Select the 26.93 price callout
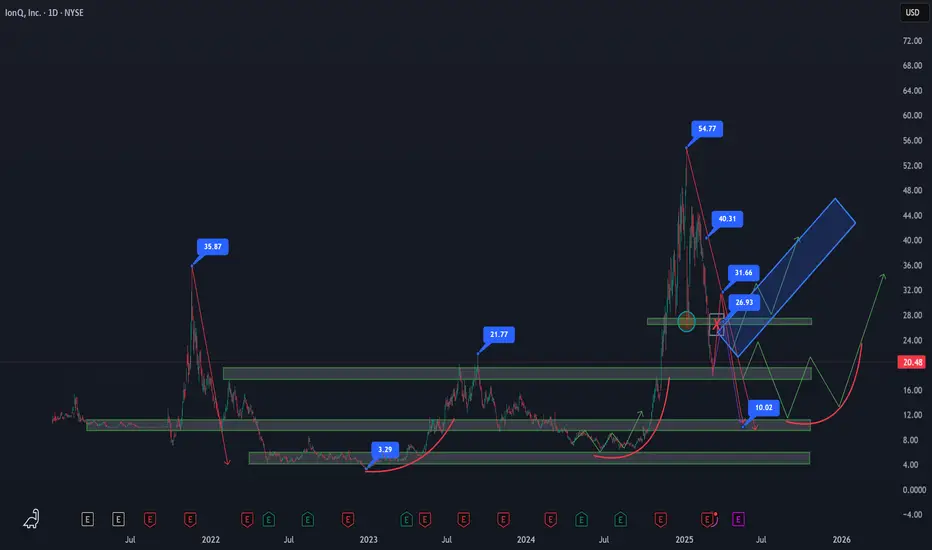932x550 pixels. 744,303
